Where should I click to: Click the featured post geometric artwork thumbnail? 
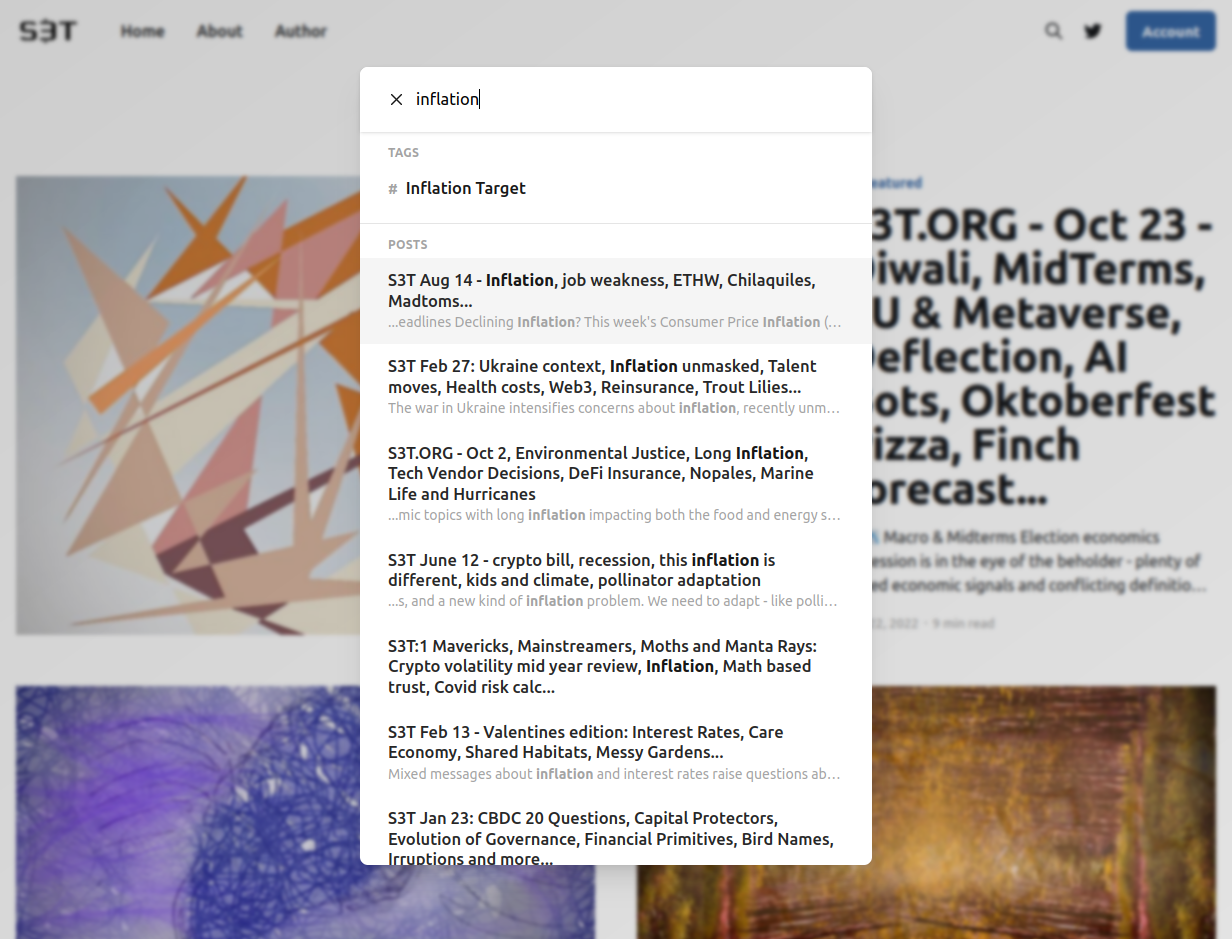click(188, 405)
